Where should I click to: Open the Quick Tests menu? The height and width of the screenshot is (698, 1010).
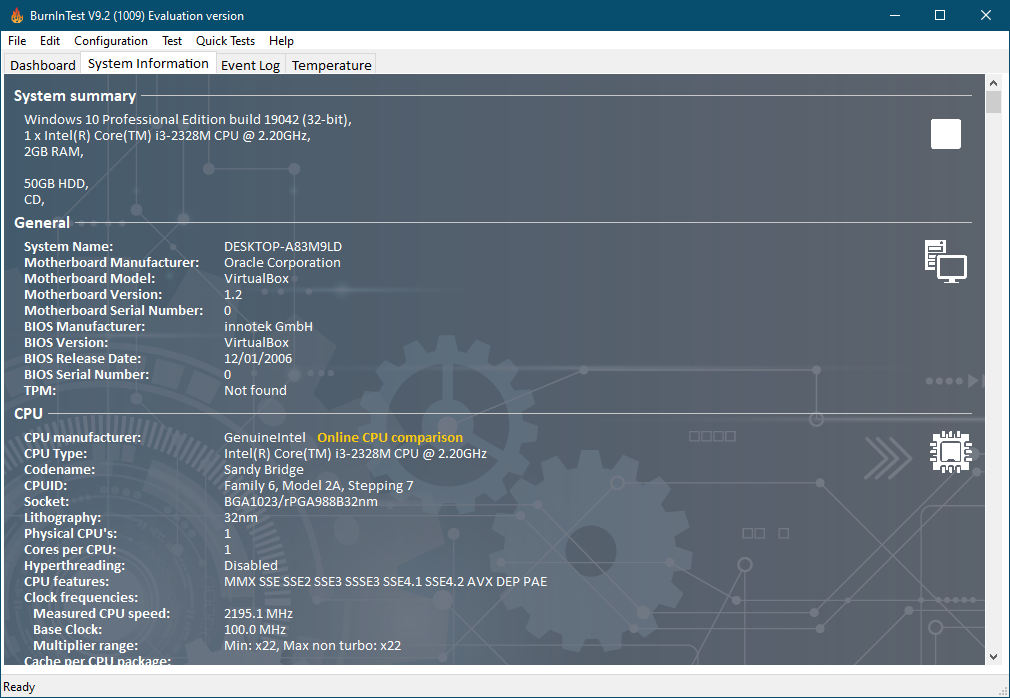[225, 41]
